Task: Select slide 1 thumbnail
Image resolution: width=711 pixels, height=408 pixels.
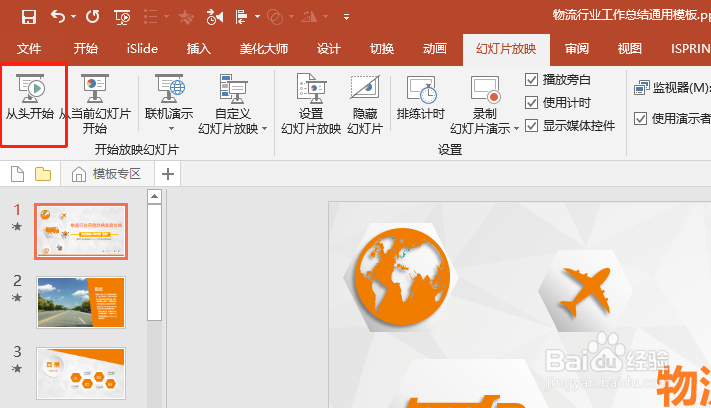Action: [x=81, y=231]
